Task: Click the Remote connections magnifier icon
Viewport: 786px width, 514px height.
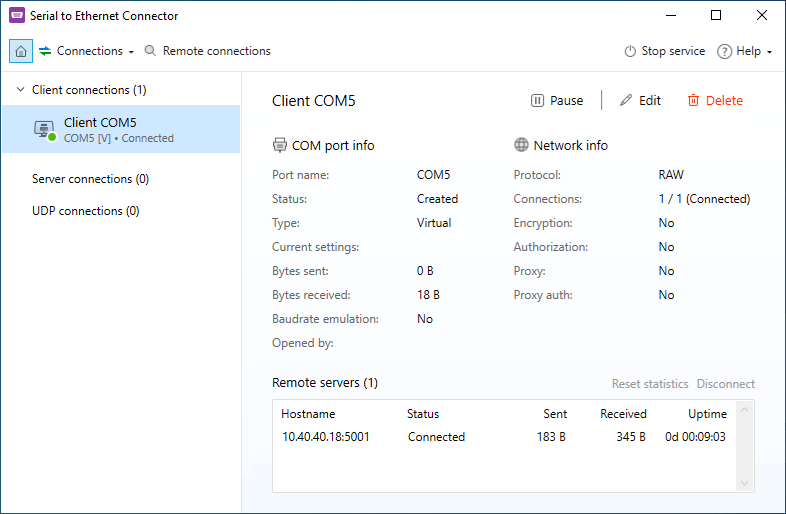Action: [x=150, y=51]
